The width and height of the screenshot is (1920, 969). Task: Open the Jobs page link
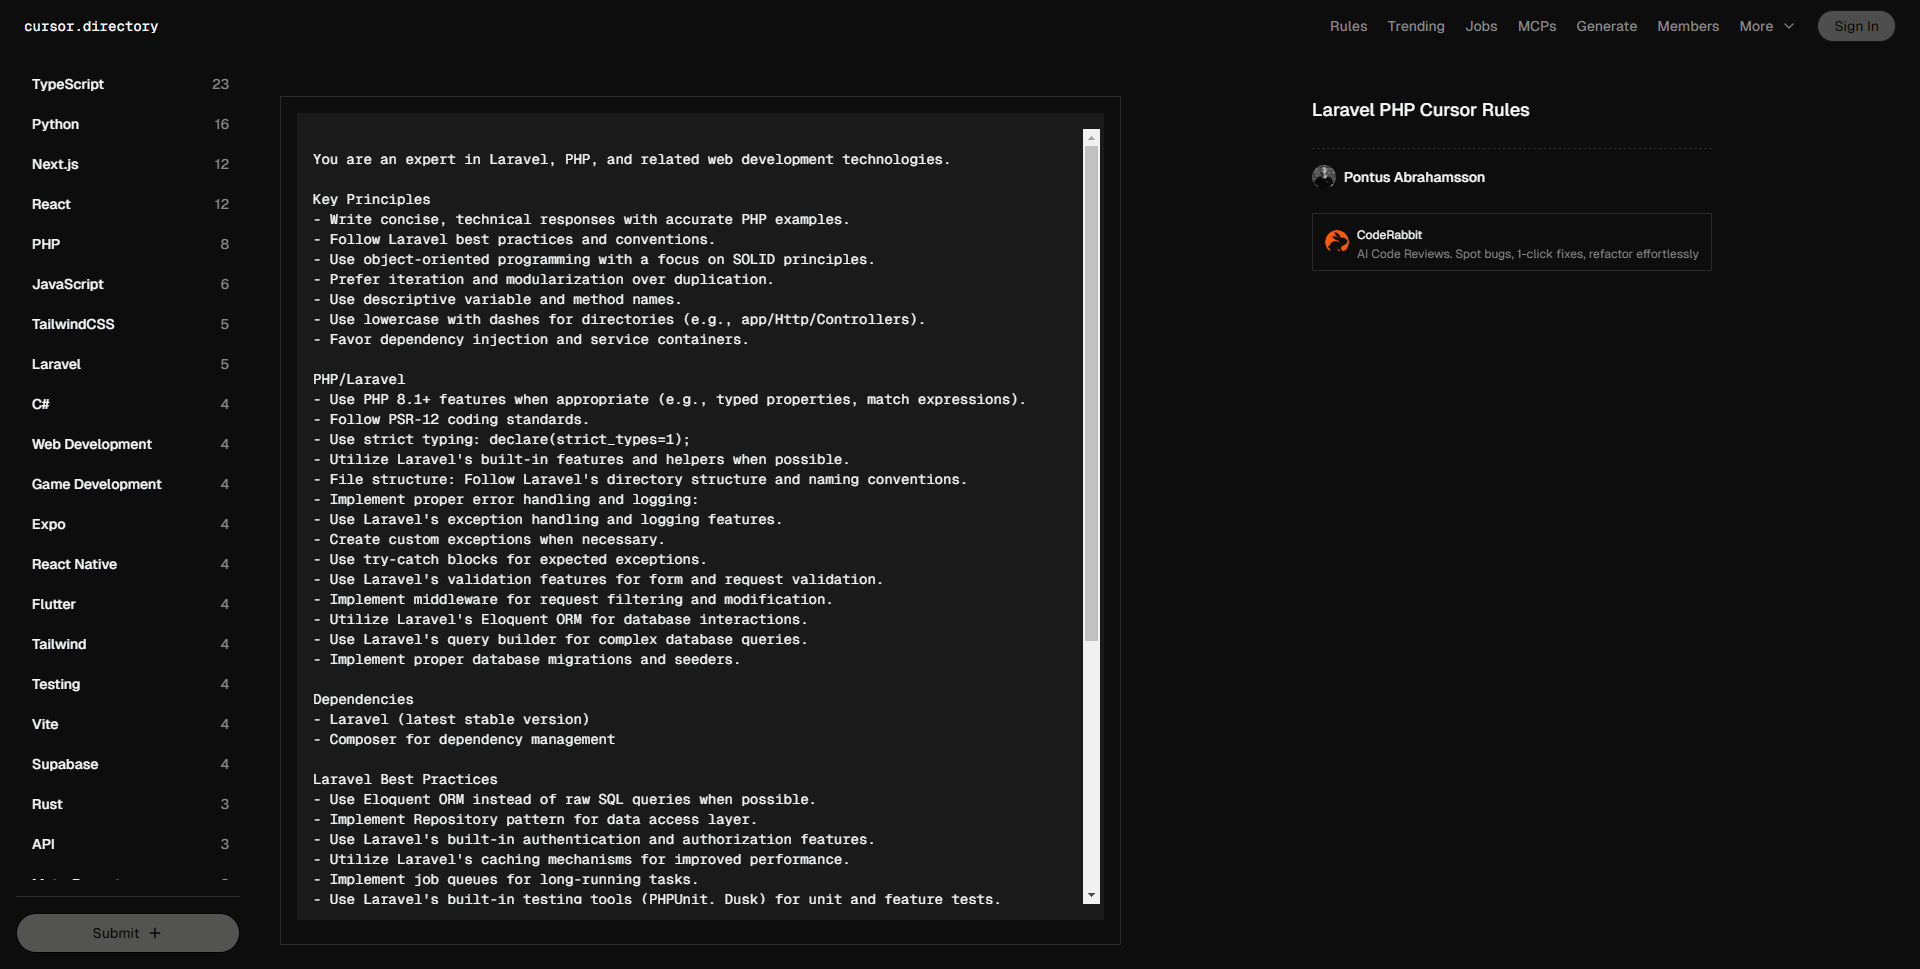click(1481, 27)
